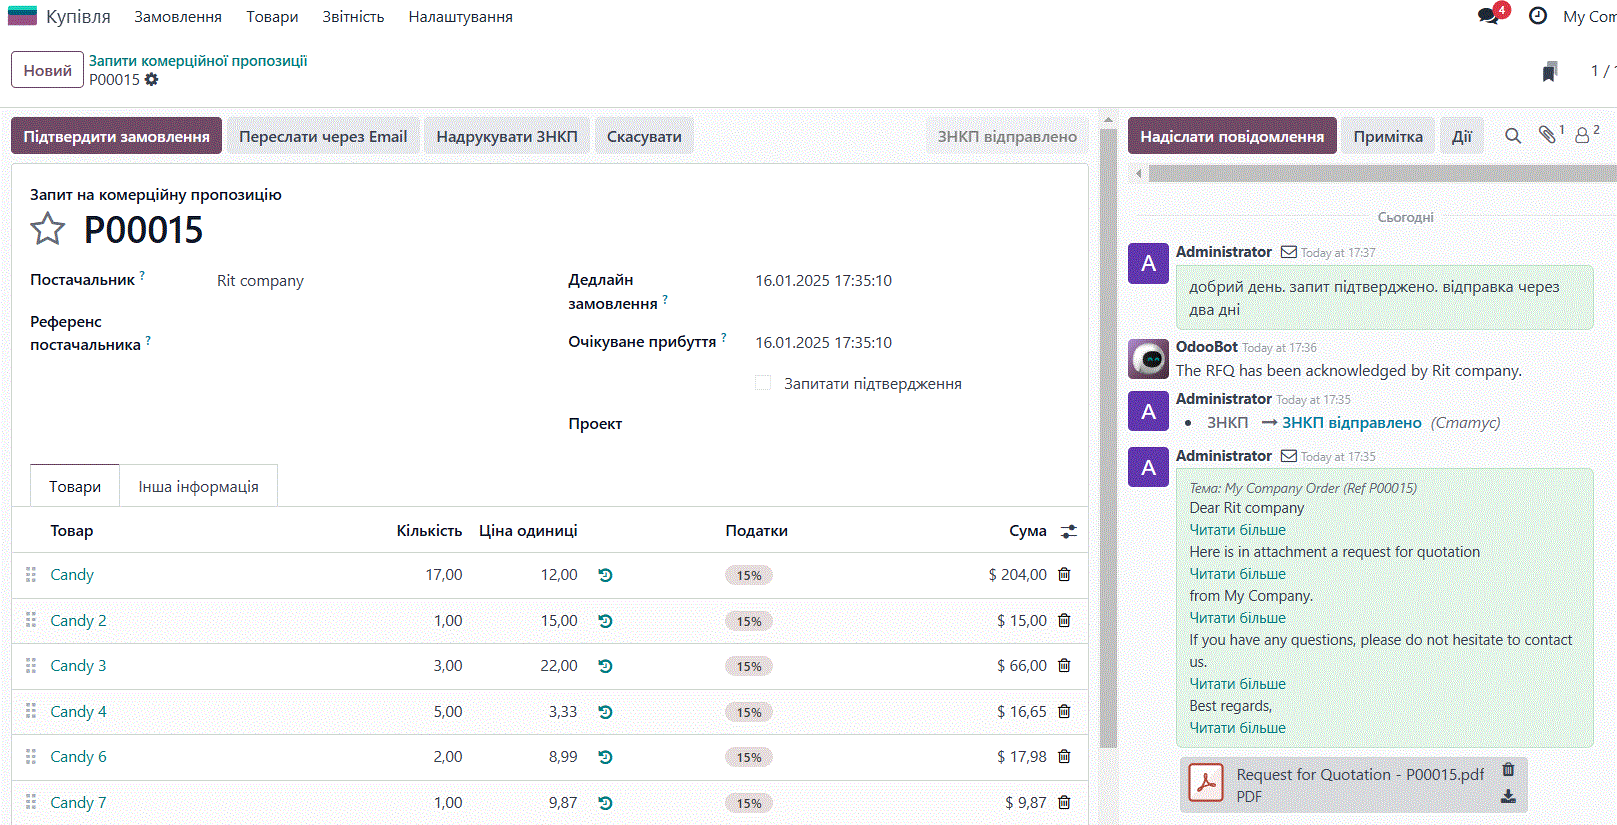Open the column settings icon beside Сума
This screenshot has width=1617, height=825.
coord(1068,531)
